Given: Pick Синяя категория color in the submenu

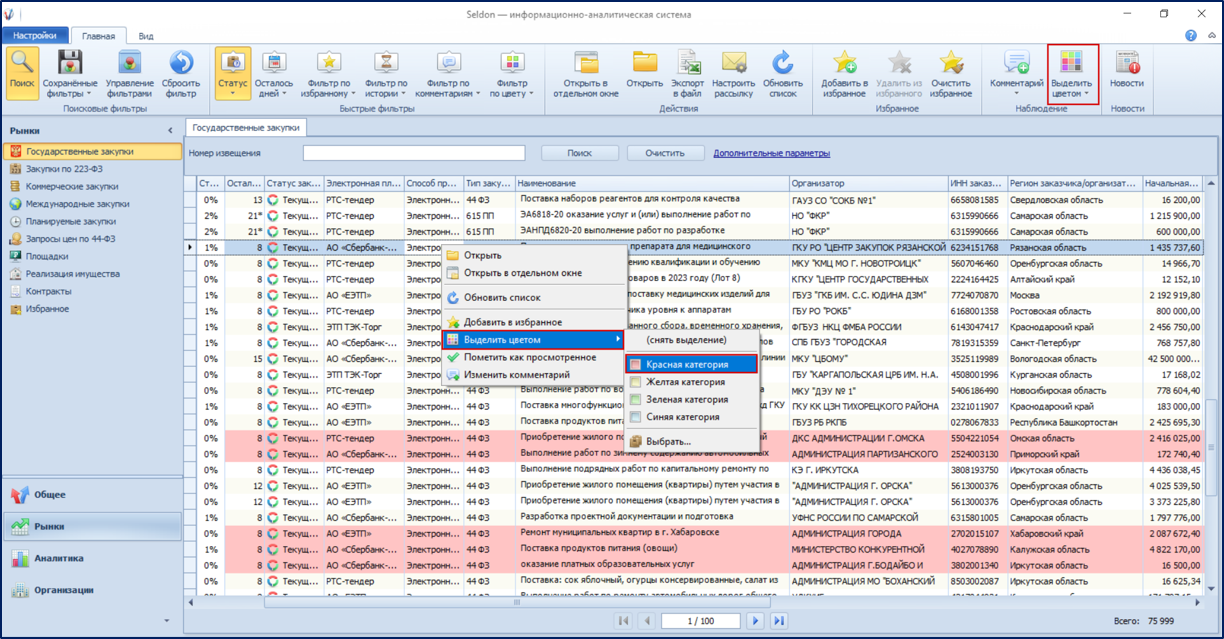Looking at the screenshot, I should coord(692,417).
